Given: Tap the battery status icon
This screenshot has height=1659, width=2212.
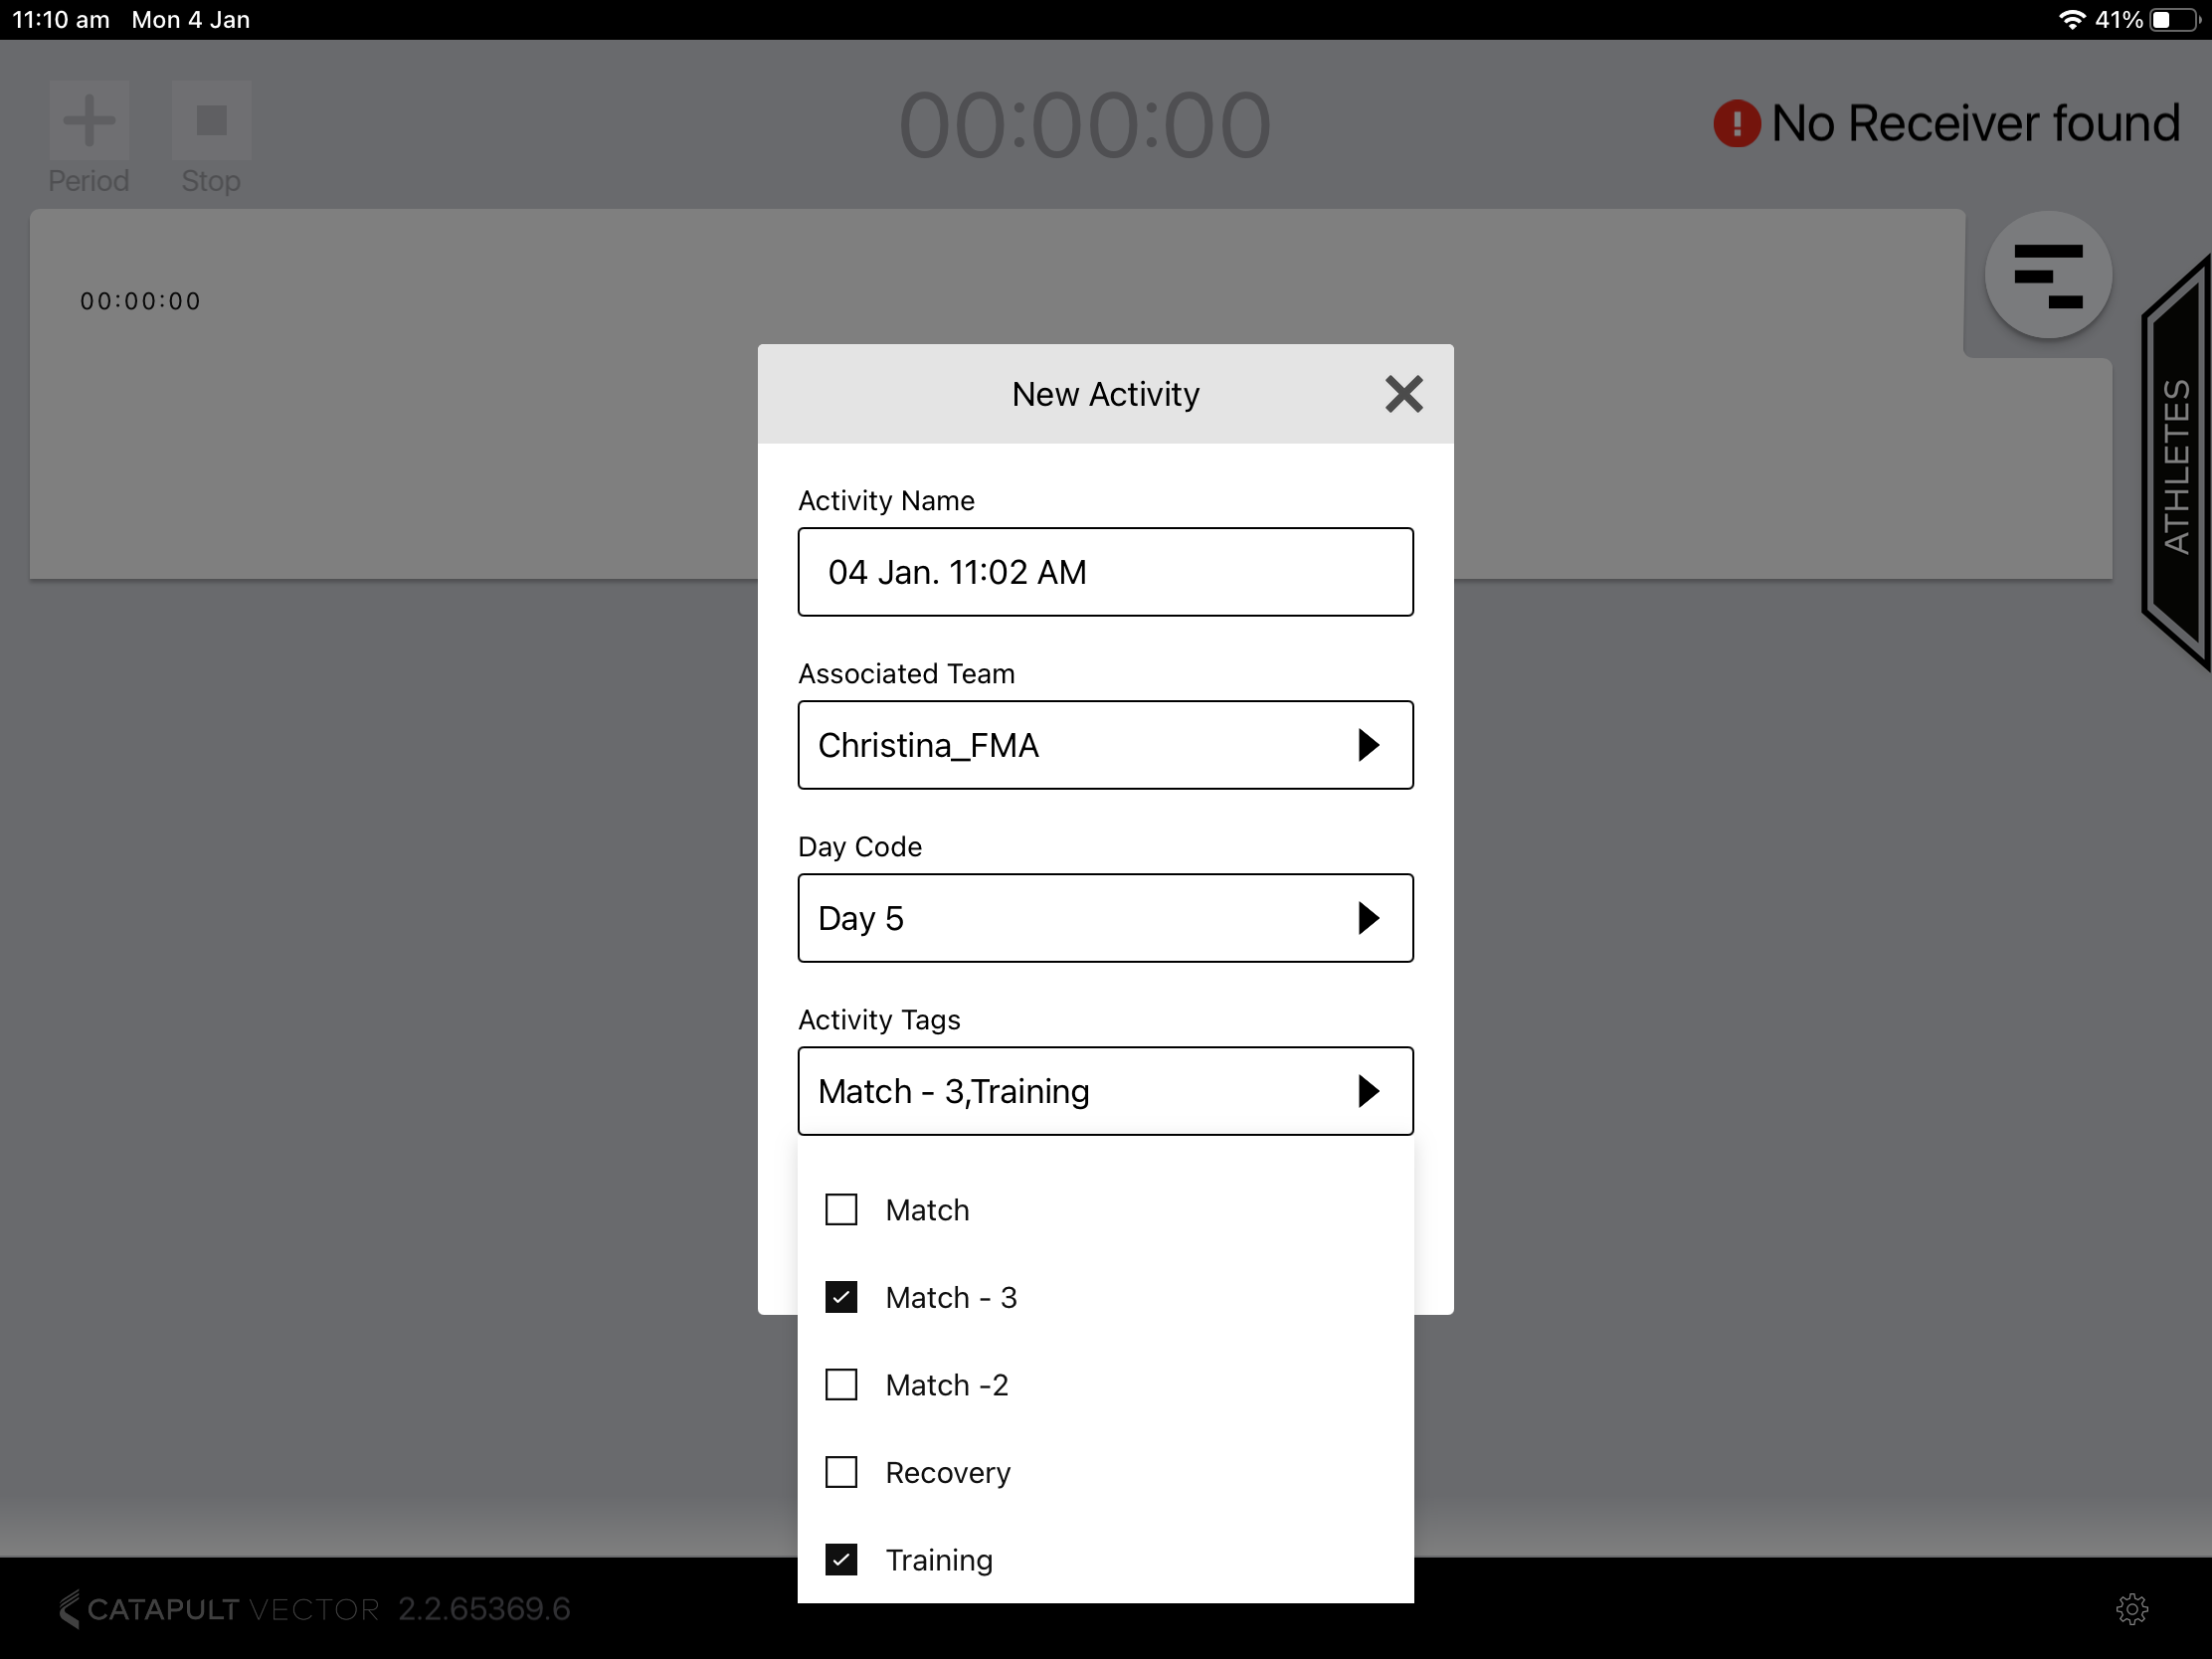Looking at the screenshot, I should coord(2175,20).
